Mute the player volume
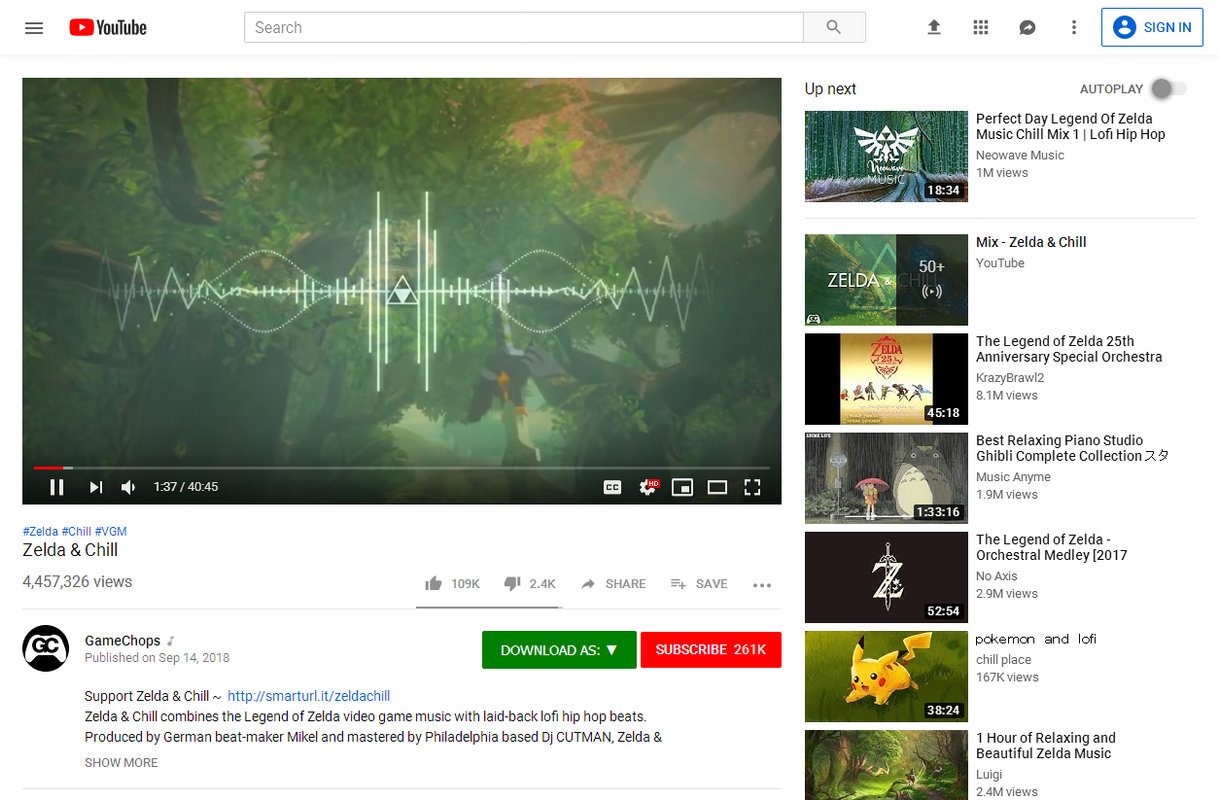 129,487
